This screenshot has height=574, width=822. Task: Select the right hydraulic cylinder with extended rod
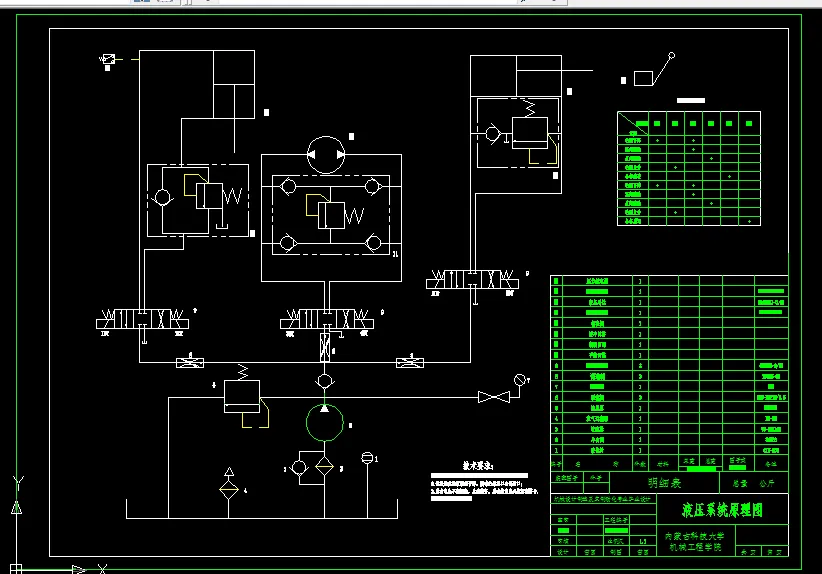tap(516, 76)
